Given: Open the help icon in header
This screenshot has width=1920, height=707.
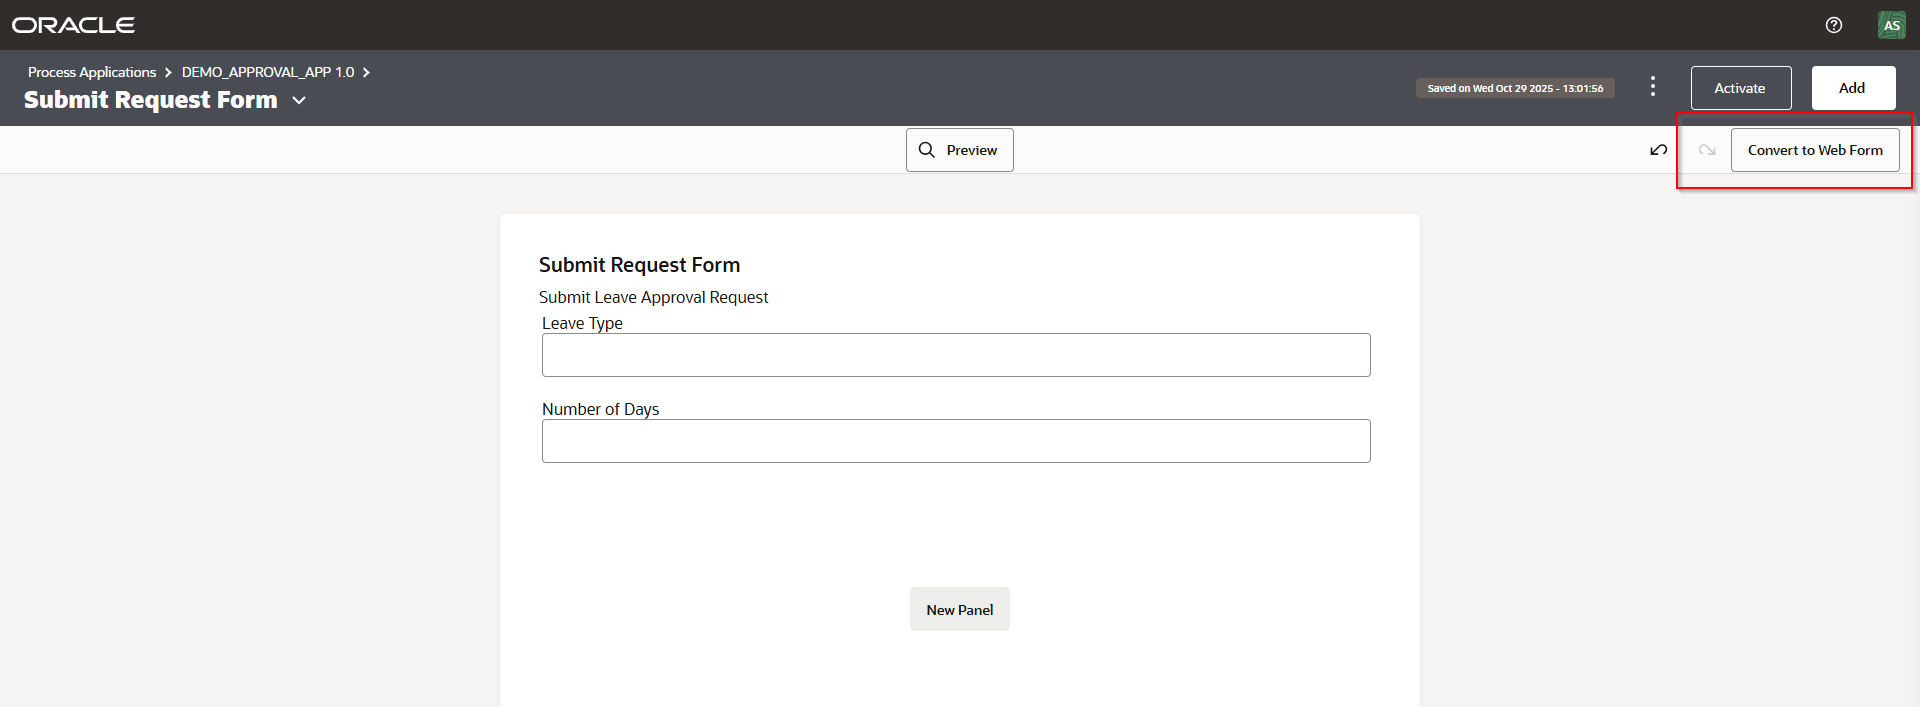Looking at the screenshot, I should [x=1833, y=25].
